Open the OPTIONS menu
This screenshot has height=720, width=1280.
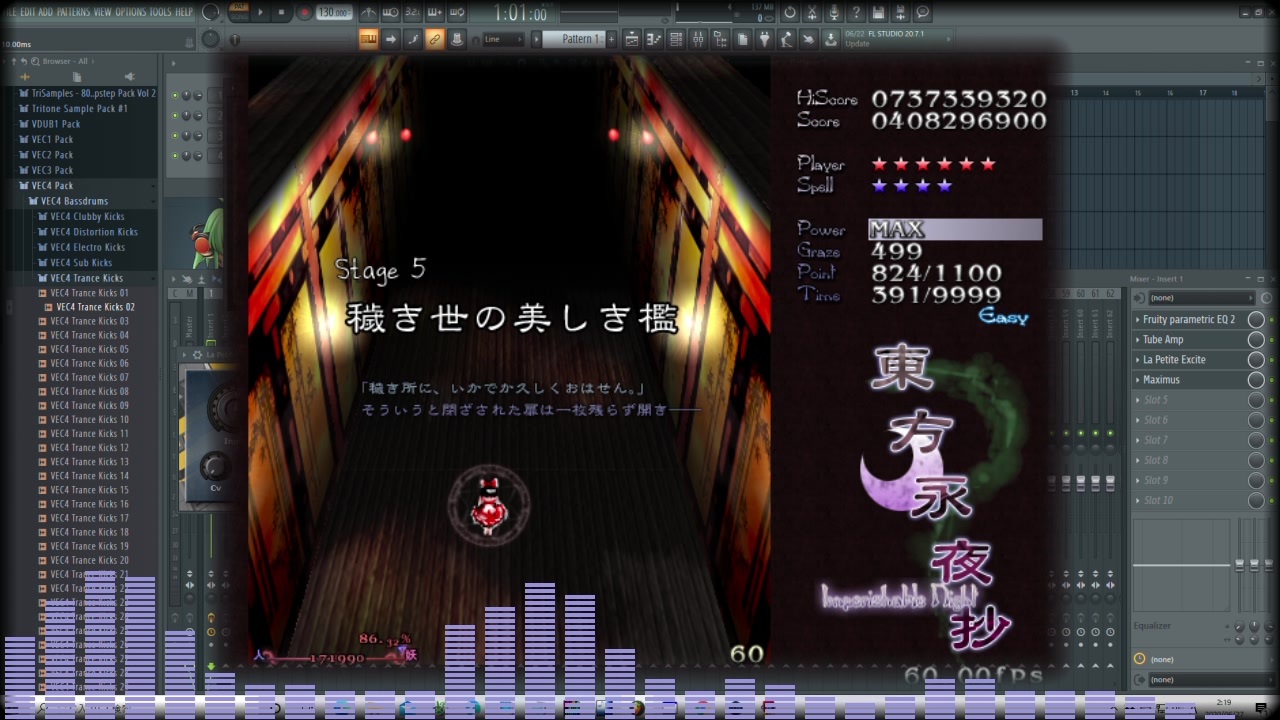click(130, 12)
